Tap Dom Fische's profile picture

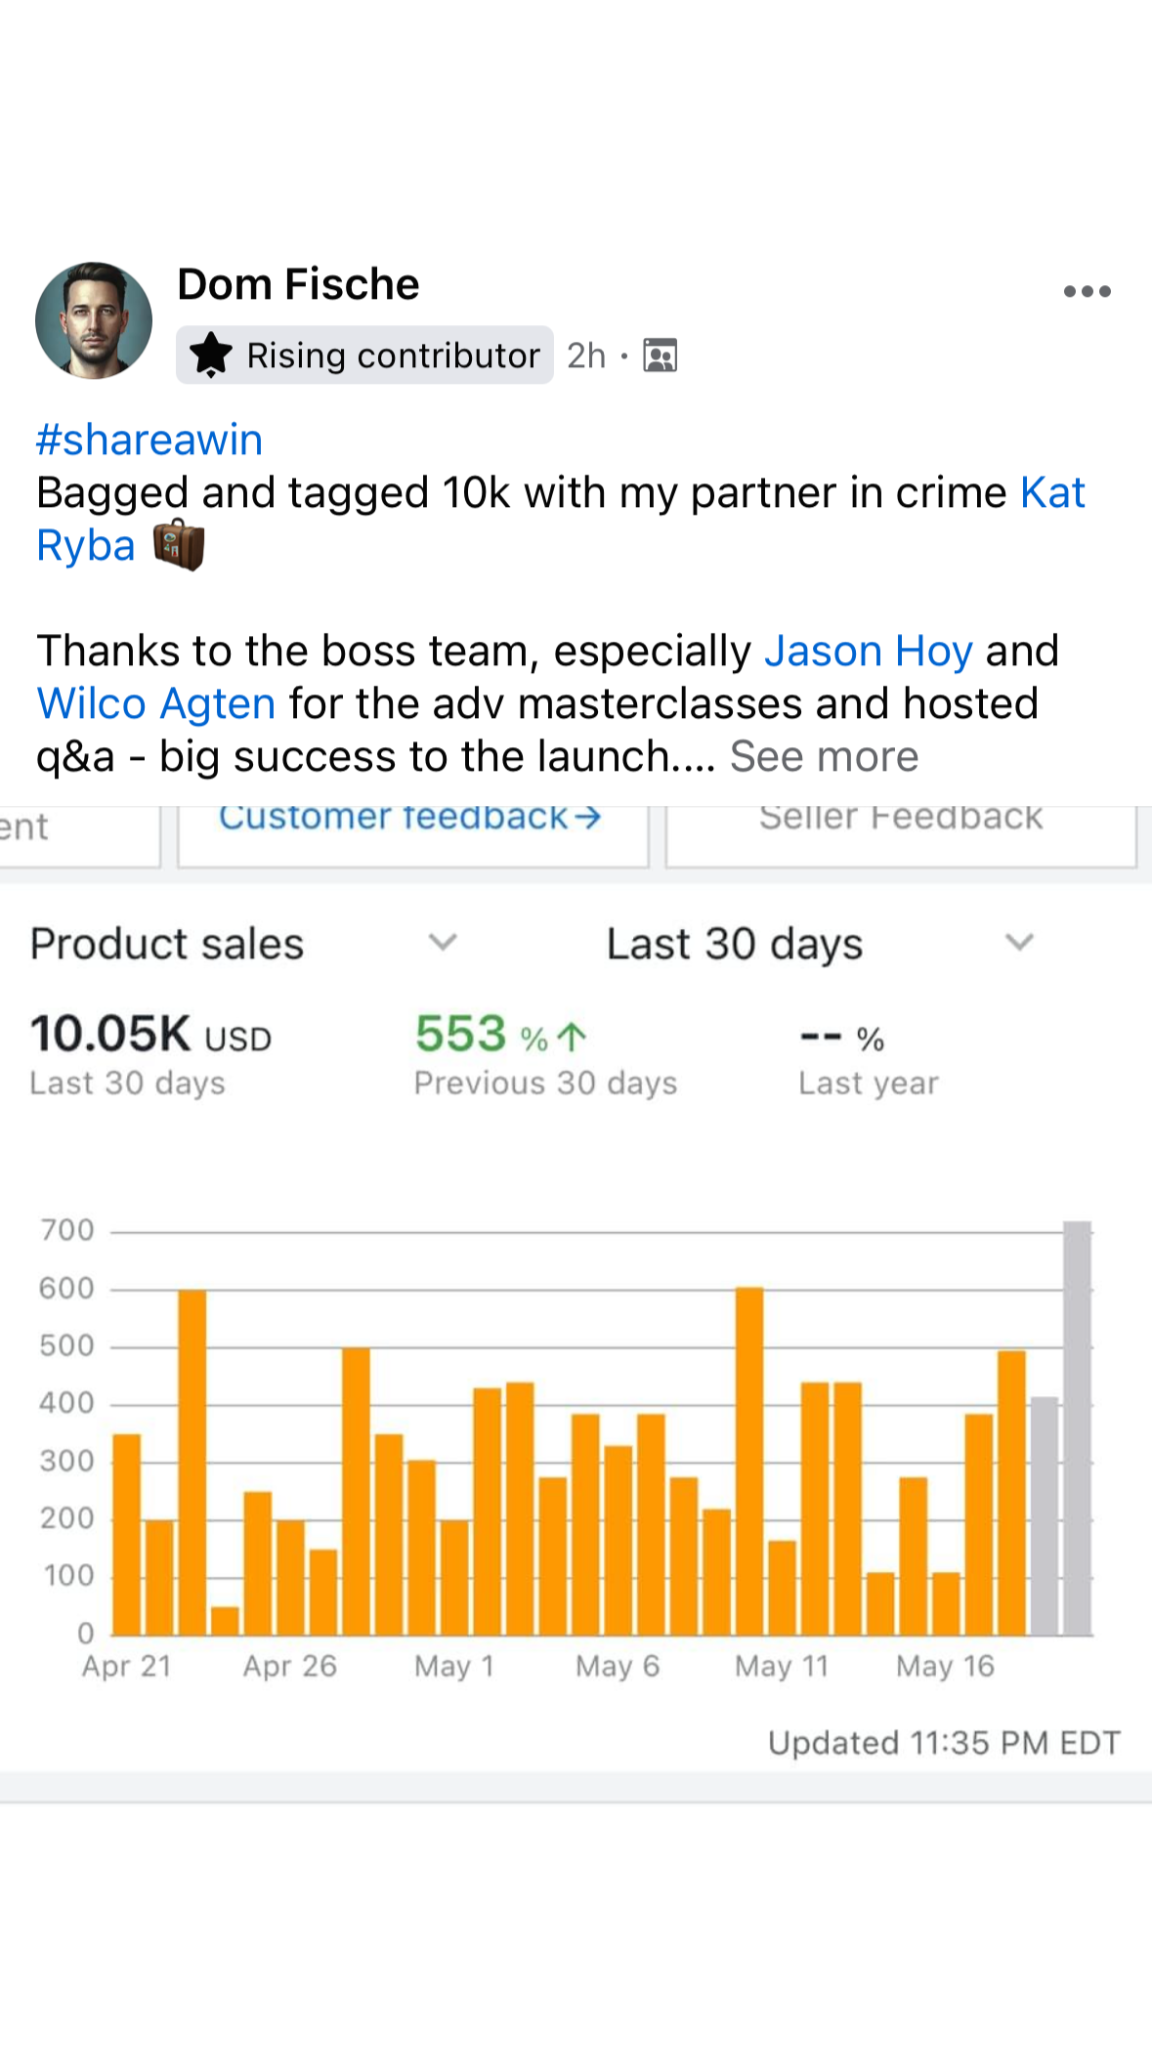(94, 321)
